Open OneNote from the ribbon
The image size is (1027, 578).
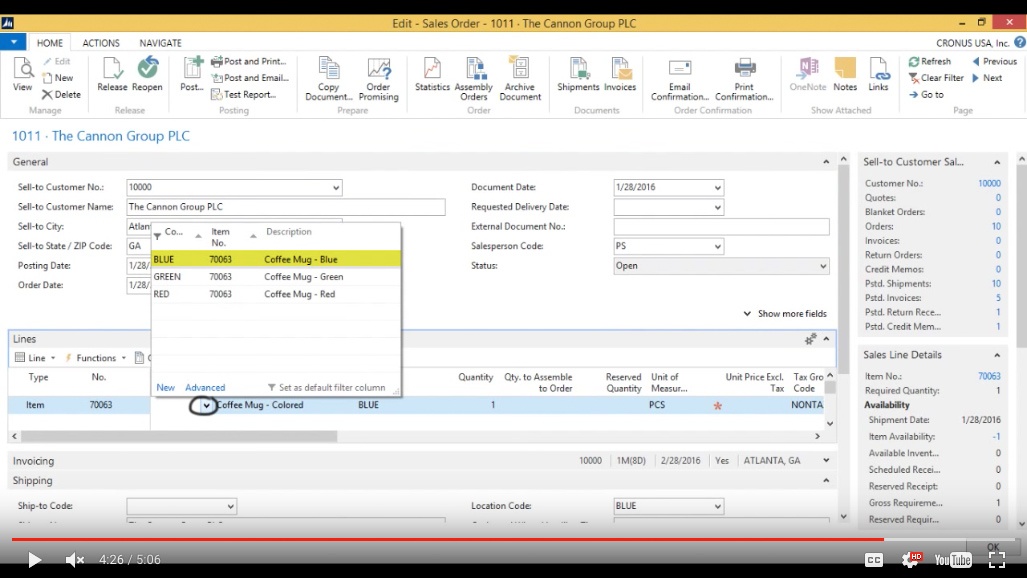click(807, 75)
